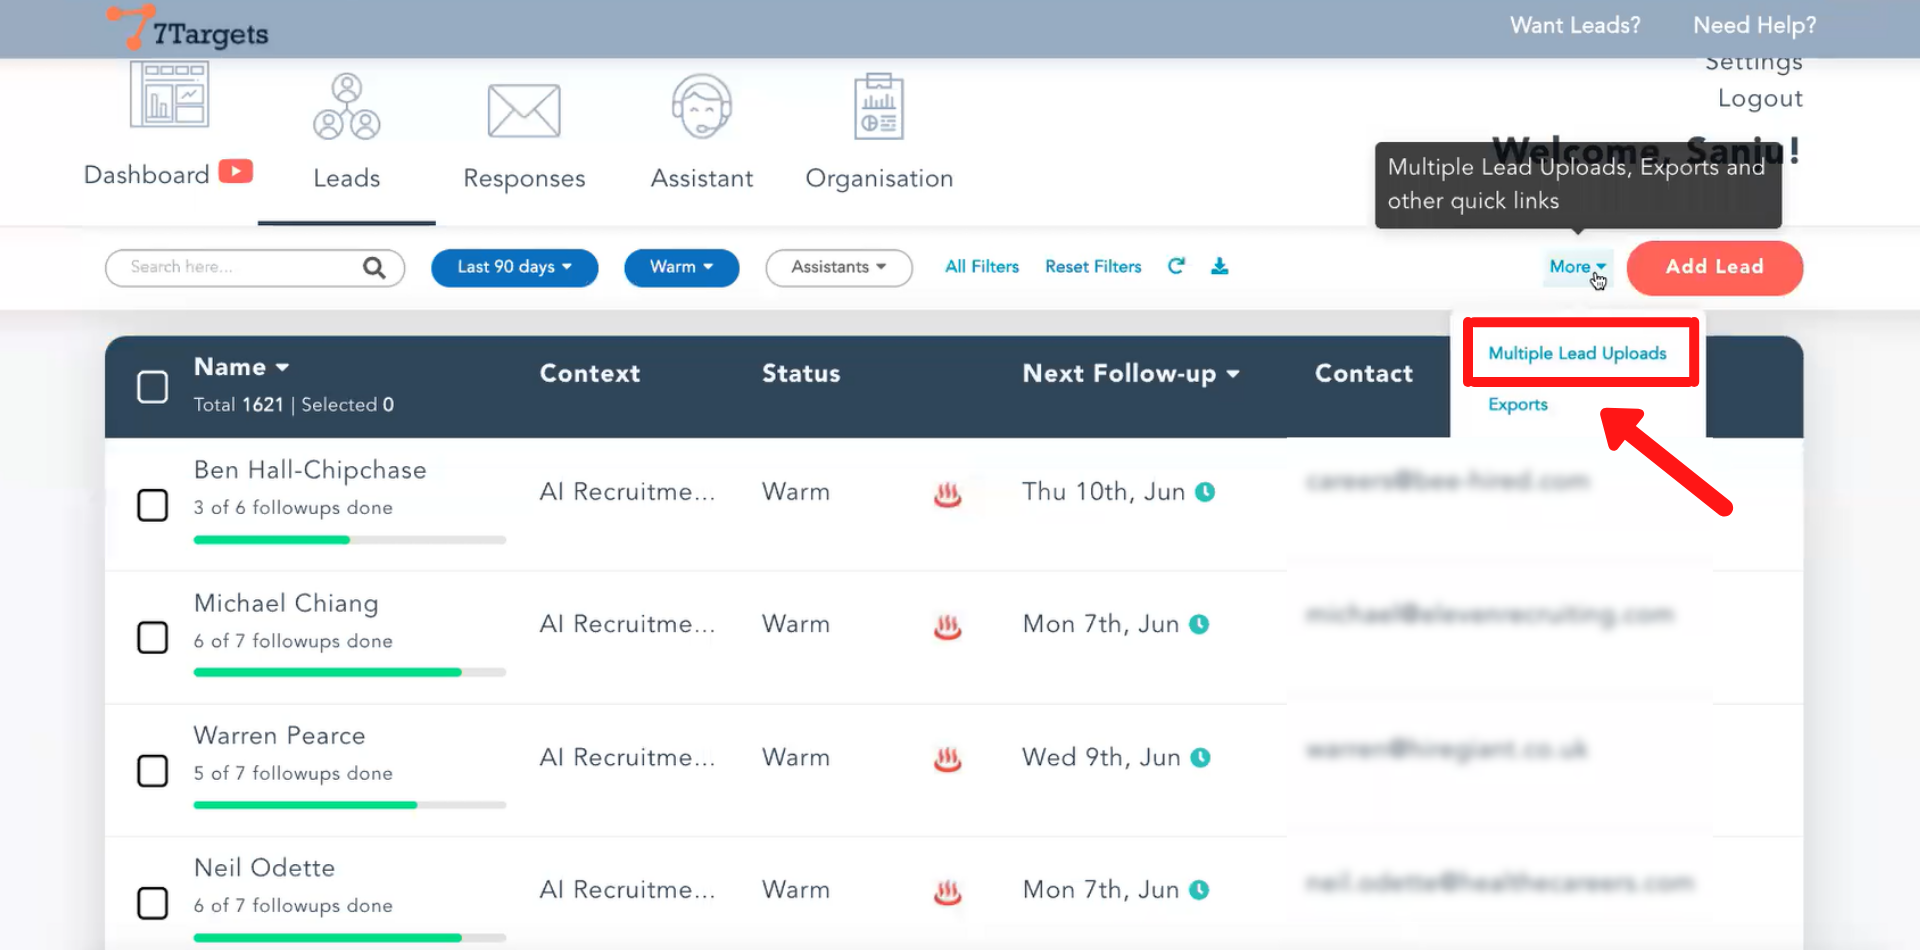Click the download leads icon

point(1219,266)
